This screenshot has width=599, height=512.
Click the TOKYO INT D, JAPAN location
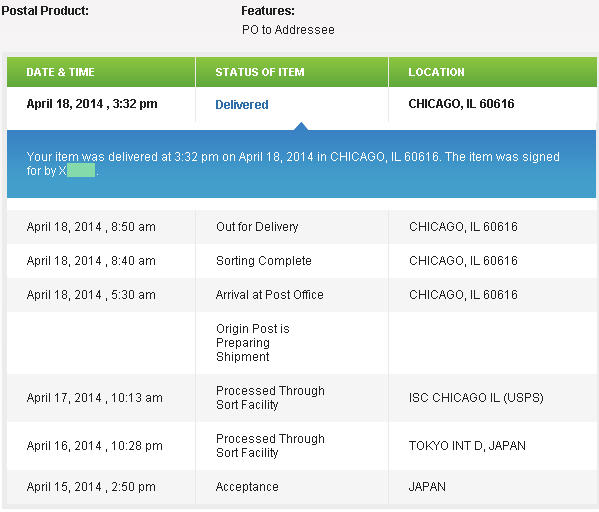coord(467,446)
